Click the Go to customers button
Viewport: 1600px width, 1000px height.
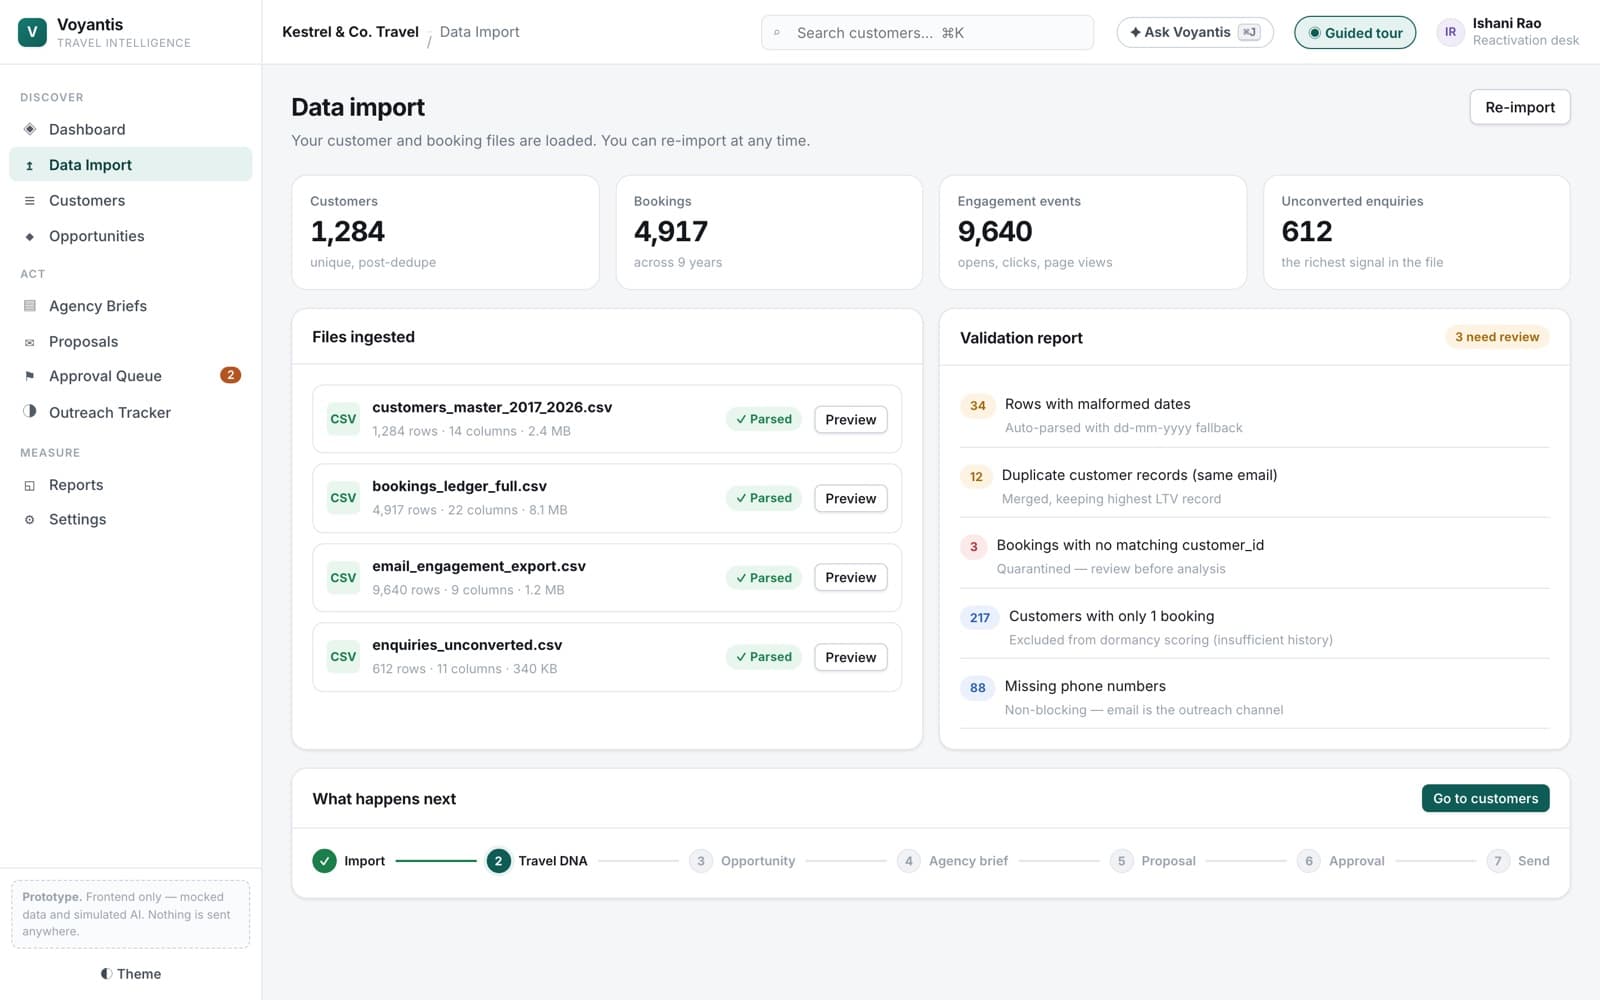(1485, 798)
